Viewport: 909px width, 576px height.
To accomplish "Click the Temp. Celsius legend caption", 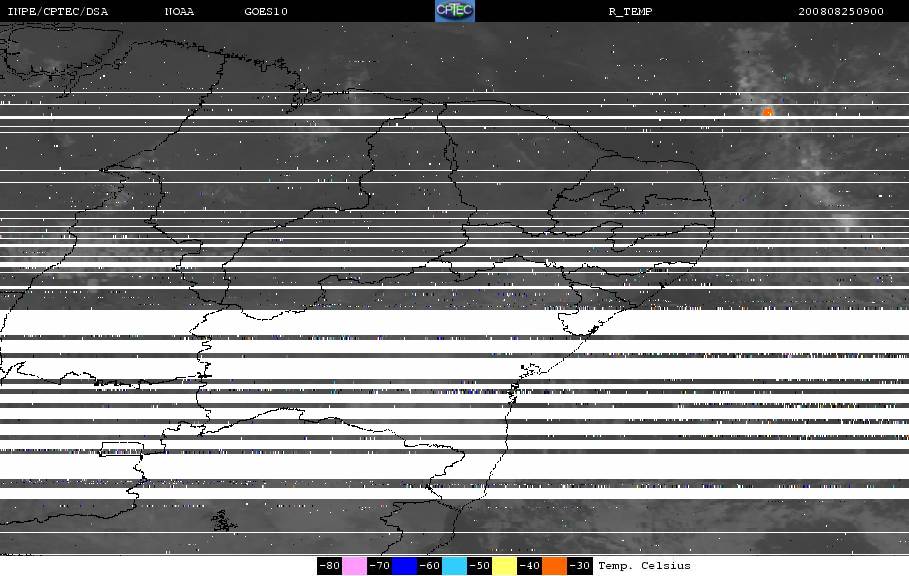I will pyautogui.click(x=644, y=566).
